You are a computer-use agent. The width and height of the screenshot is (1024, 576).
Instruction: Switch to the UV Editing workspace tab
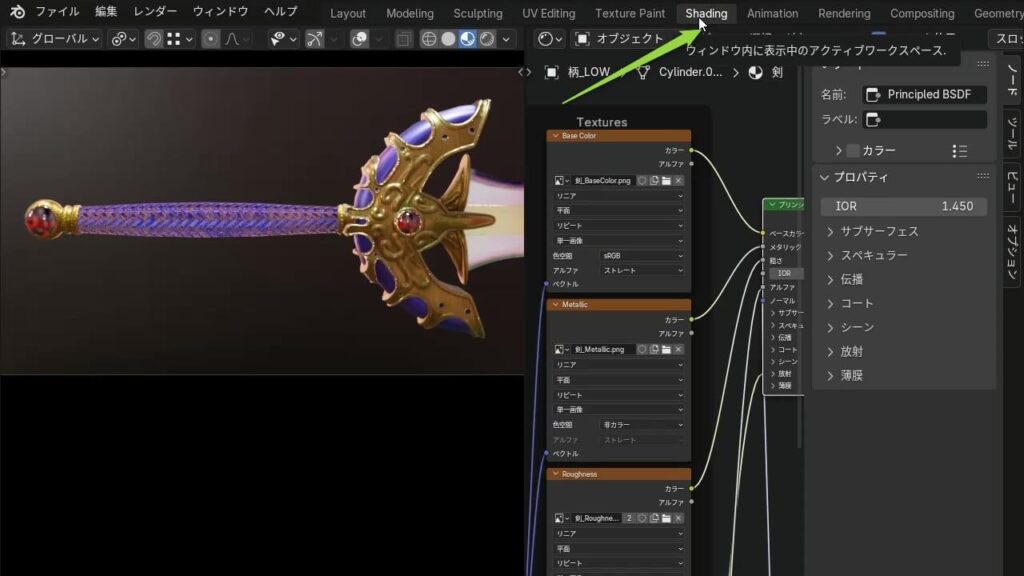(549, 13)
